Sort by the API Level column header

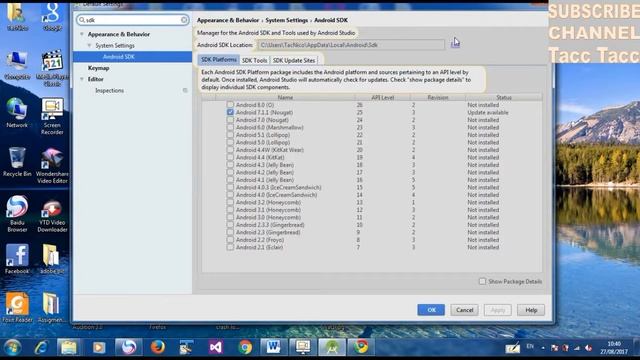pos(382,97)
